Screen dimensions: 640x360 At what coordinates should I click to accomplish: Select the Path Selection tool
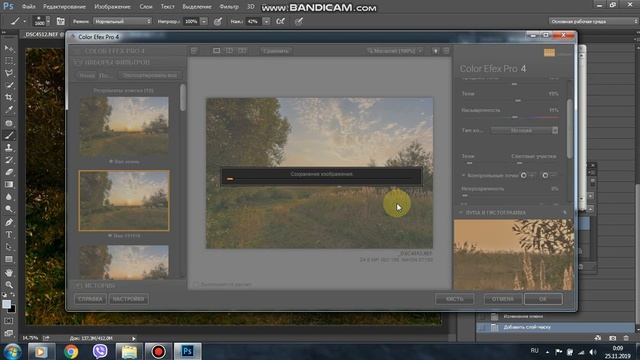click(x=9, y=247)
